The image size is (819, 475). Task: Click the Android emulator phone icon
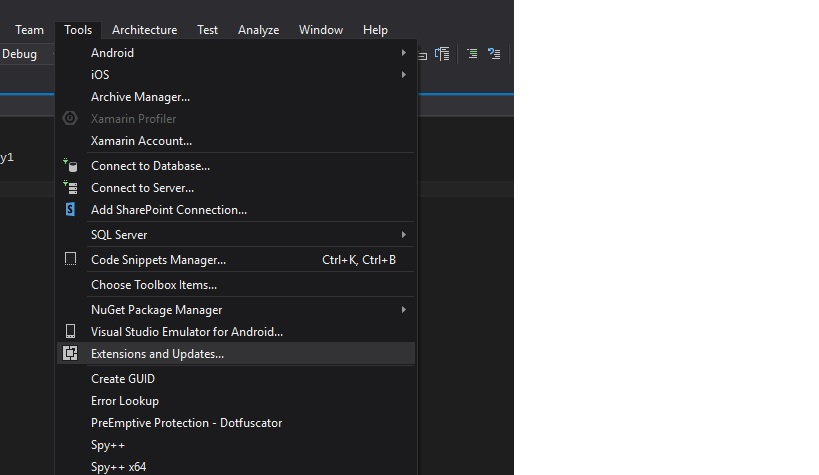70,331
